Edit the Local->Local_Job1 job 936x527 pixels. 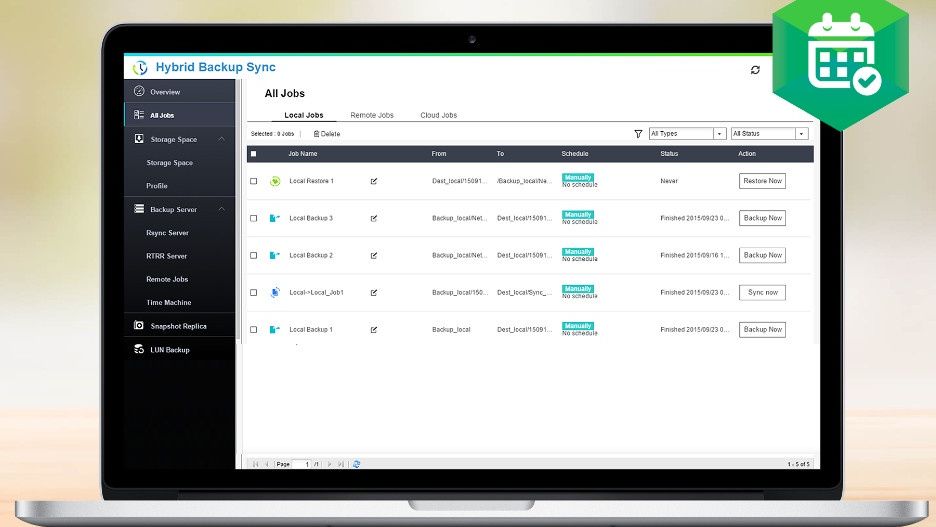pyautogui.click(x=374, y=293)
